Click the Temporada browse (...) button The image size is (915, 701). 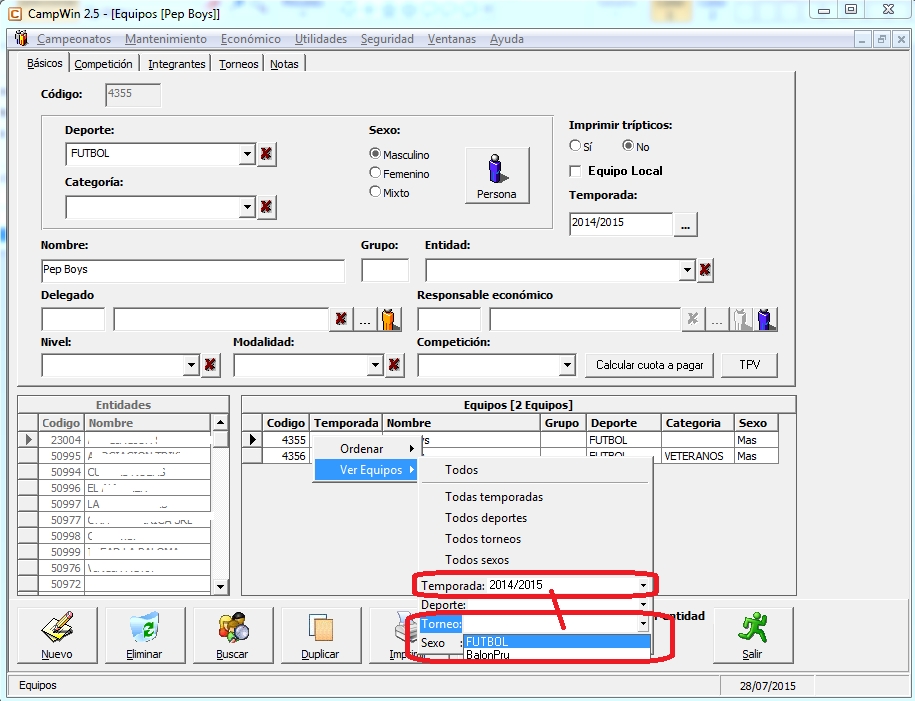click(x=686, y=224)
